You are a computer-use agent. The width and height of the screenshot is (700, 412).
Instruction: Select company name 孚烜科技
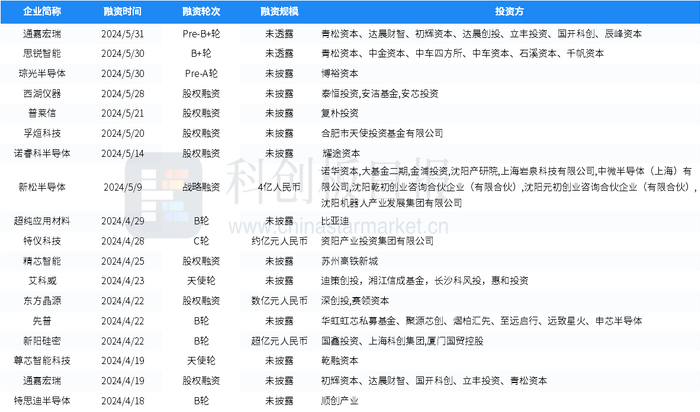[42, 133]
